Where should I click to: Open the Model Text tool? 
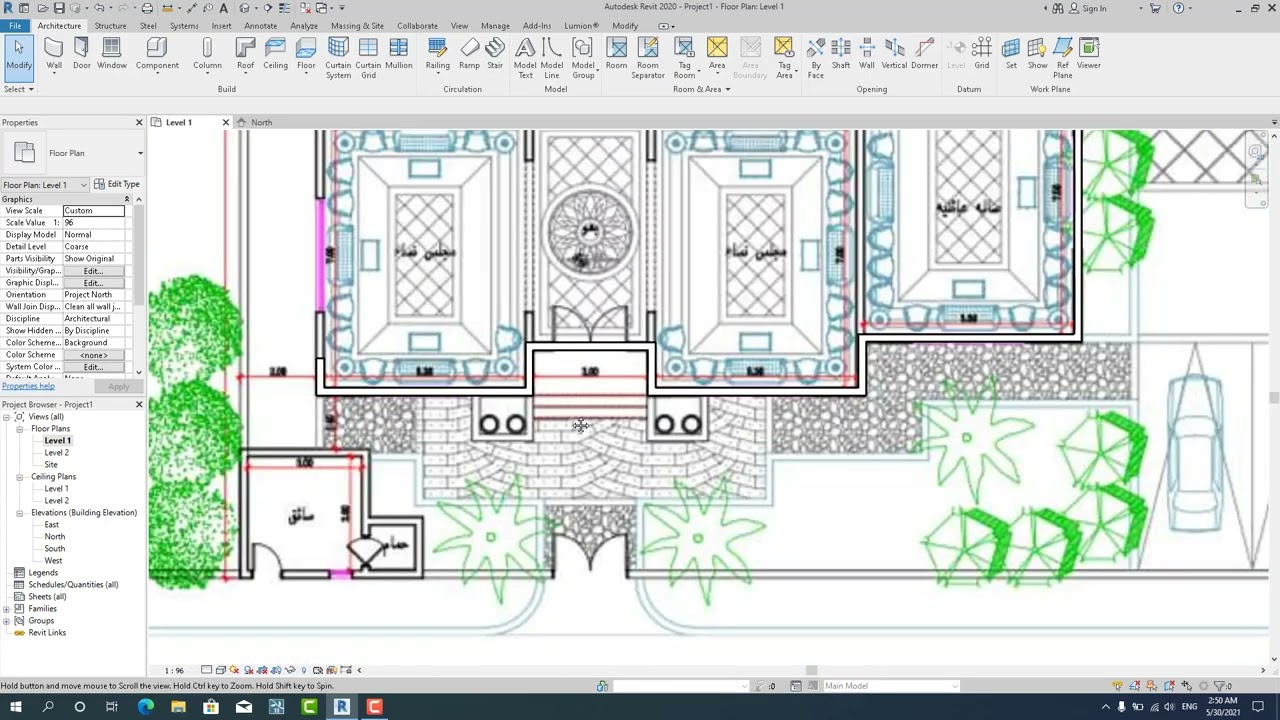pyautogui.click(x=525, y=59)
